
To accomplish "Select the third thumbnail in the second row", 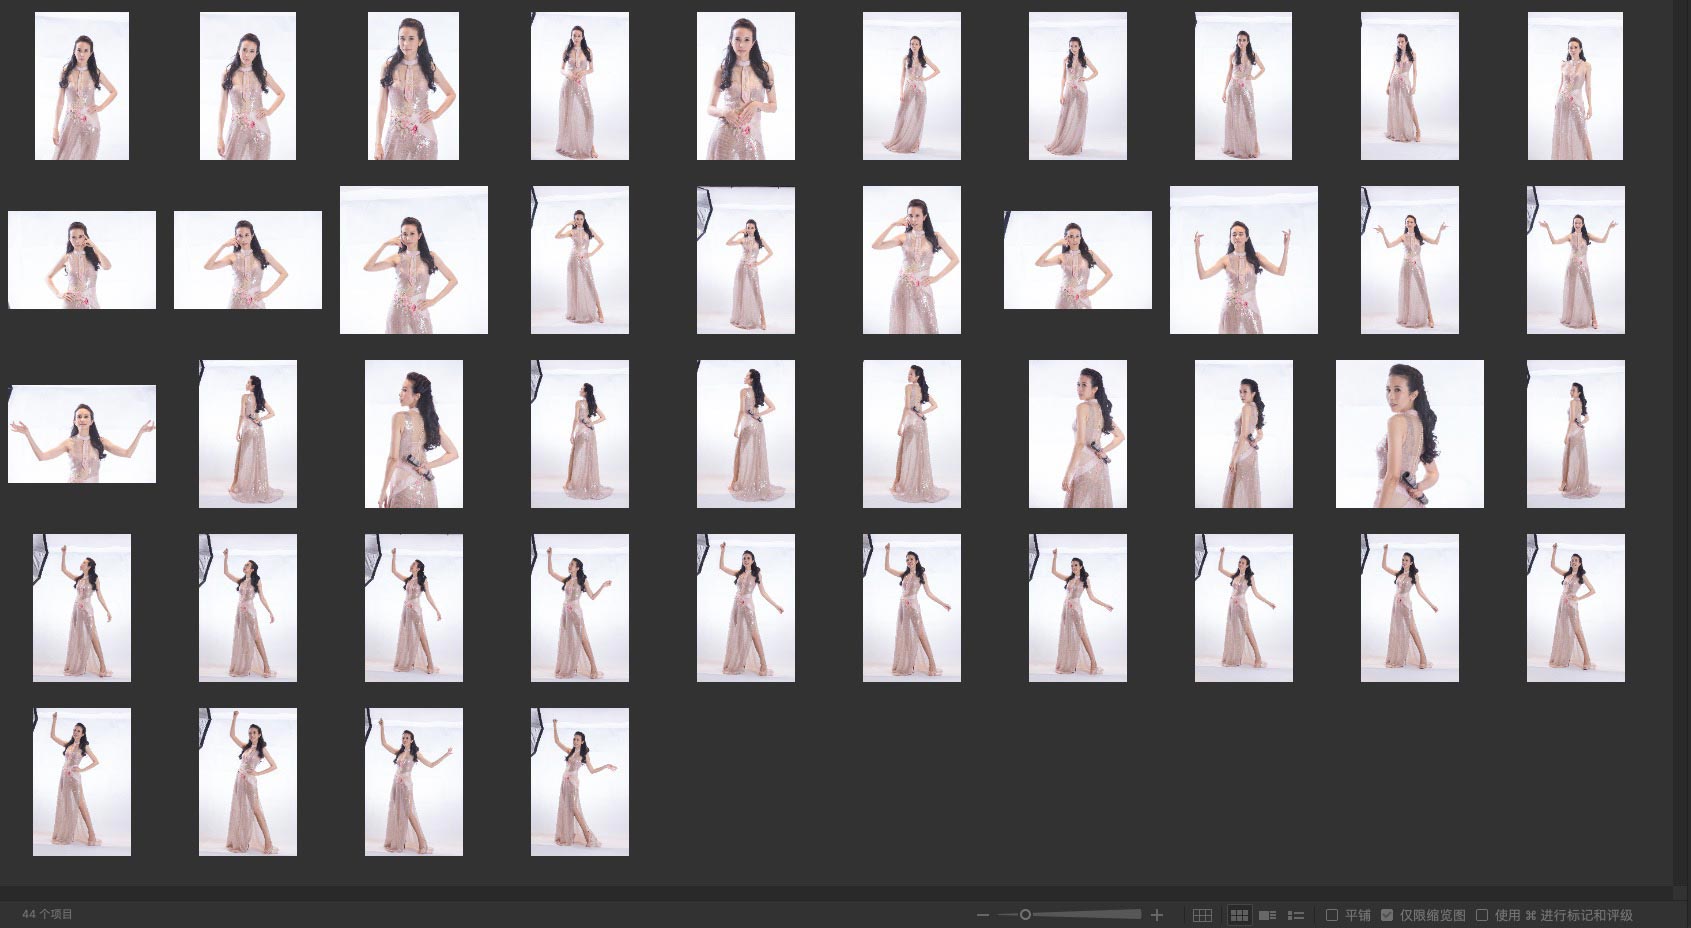I will (414, 260).
